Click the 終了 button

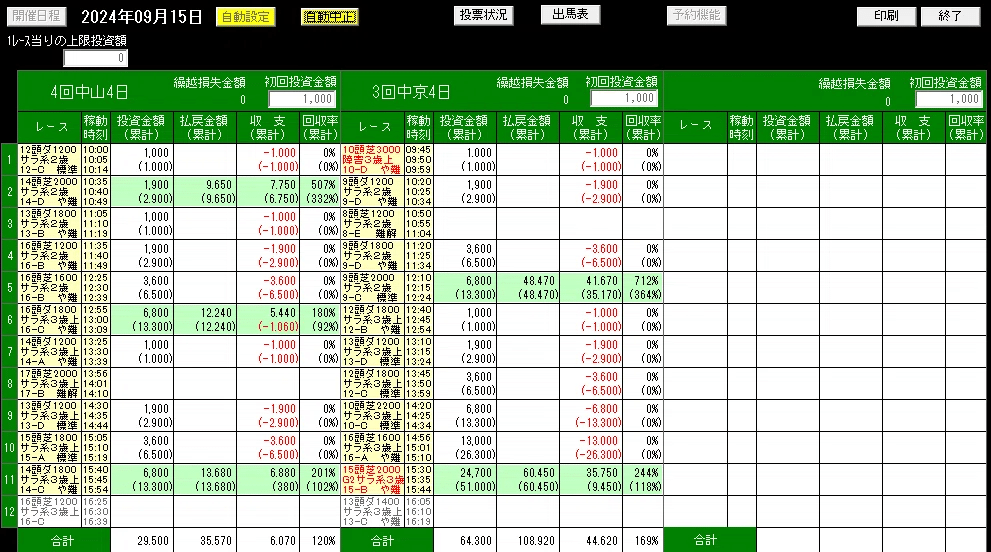(x=950, y=16)
